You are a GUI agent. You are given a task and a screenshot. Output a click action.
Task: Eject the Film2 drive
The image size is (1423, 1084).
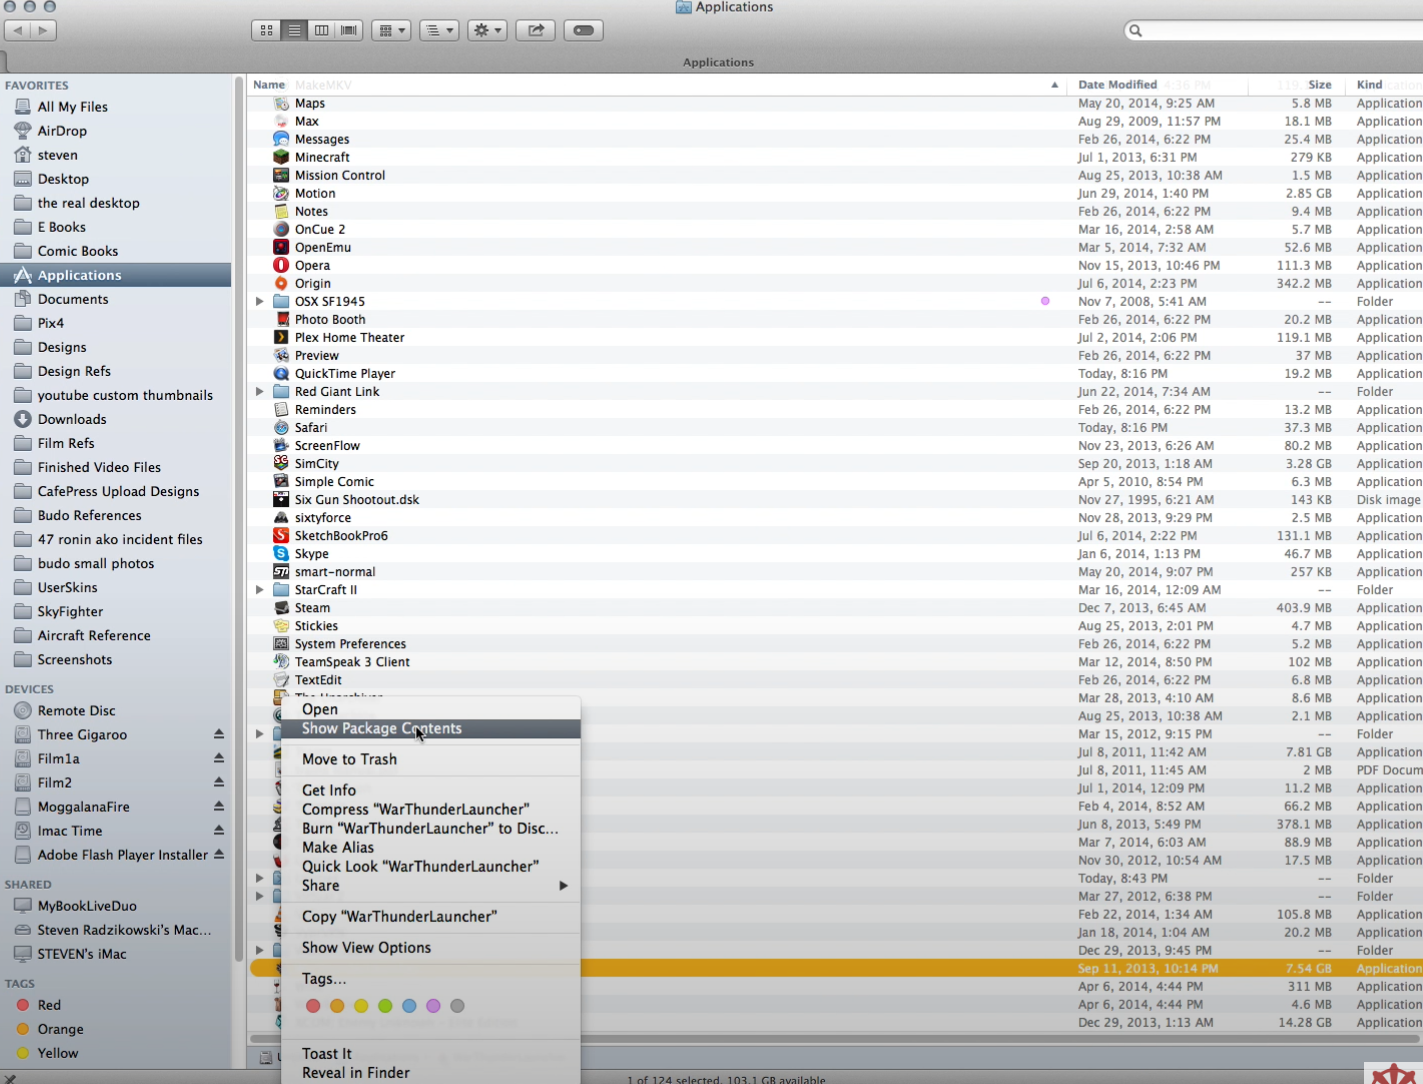pos(218,782)
